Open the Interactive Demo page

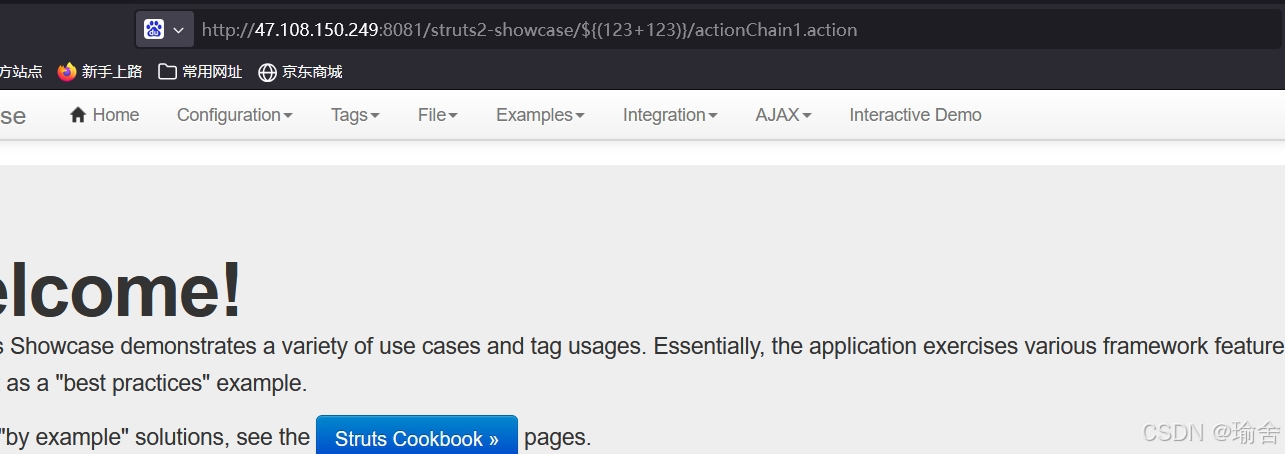click(x=916, y=115)
